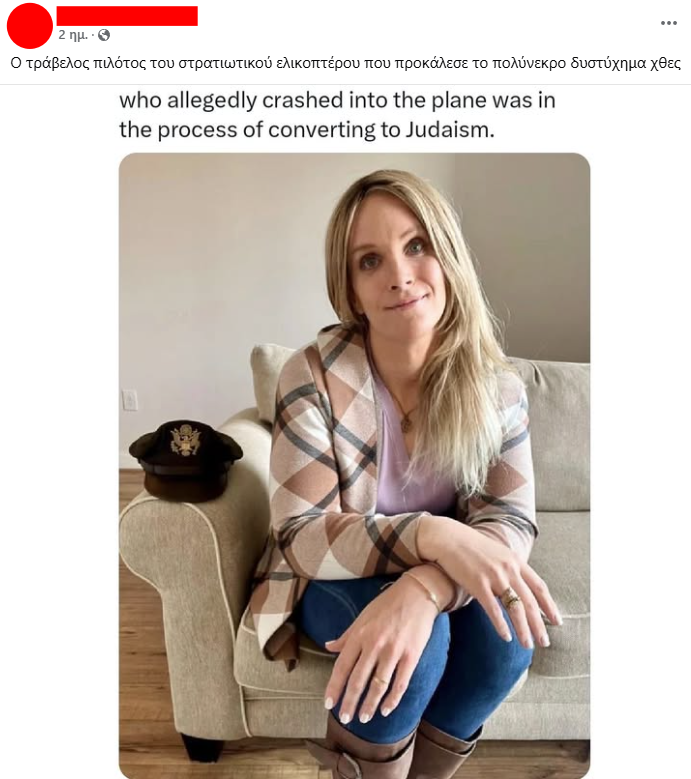Click the wall outlet in the photo

(130, 400)
